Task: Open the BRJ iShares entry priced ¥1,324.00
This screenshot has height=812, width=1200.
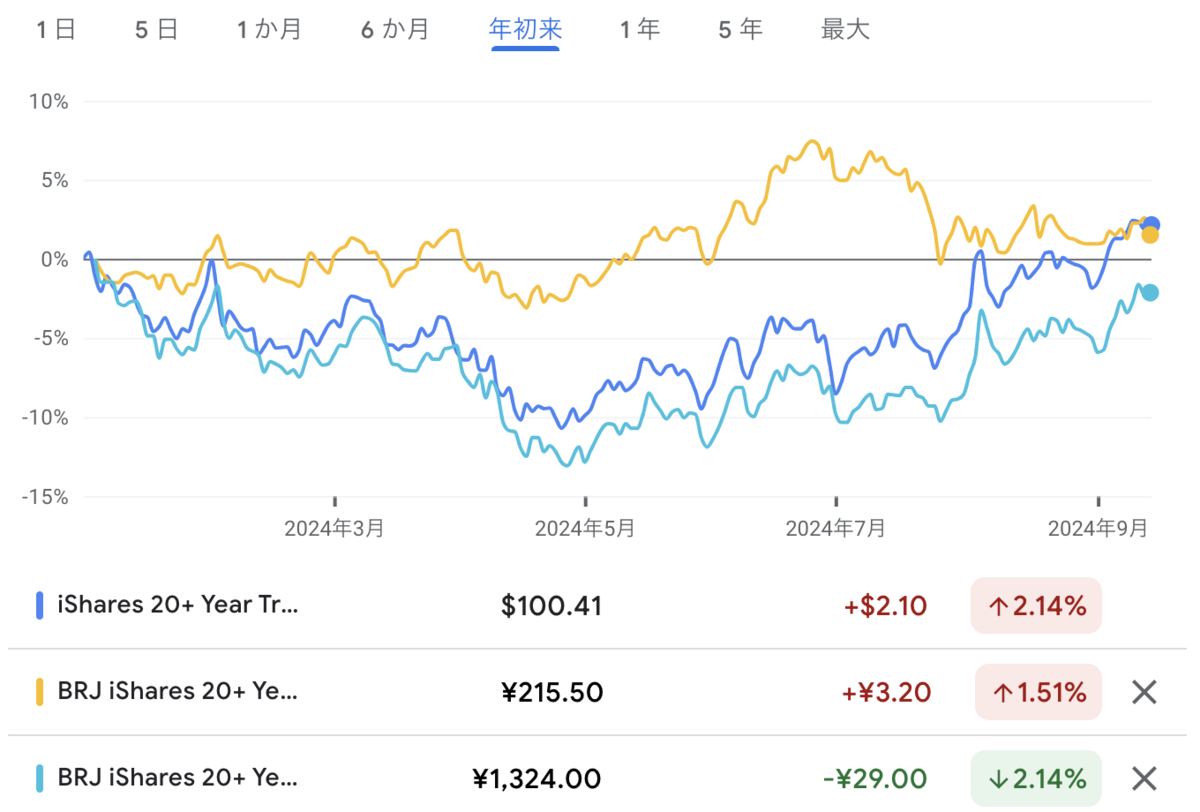Action: click(178, 778)
